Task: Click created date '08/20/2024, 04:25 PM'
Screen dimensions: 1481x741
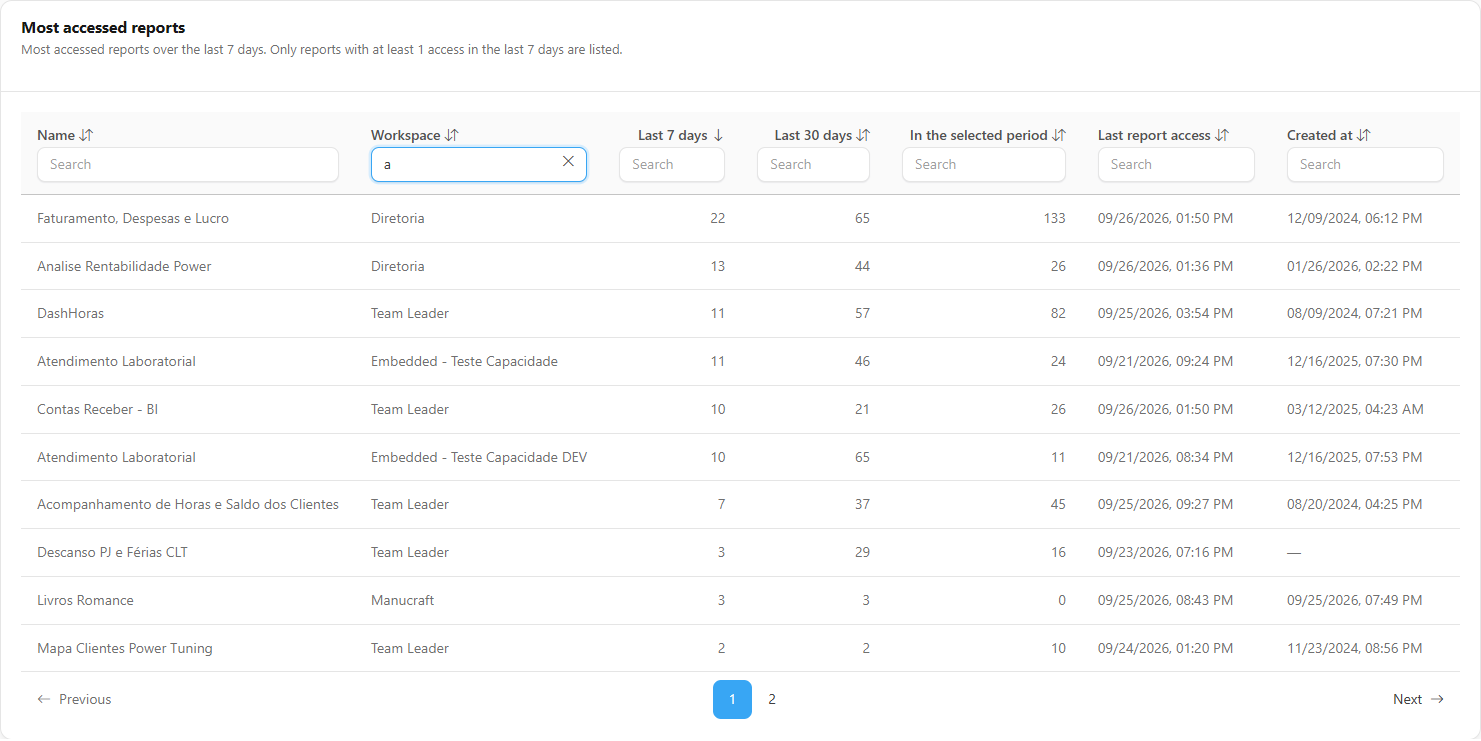Action: 1354,504
